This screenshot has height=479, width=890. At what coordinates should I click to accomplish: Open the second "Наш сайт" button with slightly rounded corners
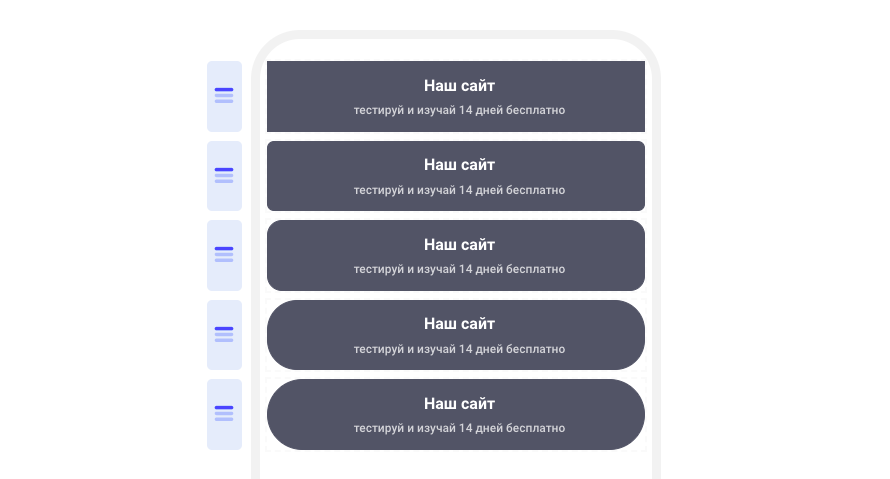[x=456, y=176]
